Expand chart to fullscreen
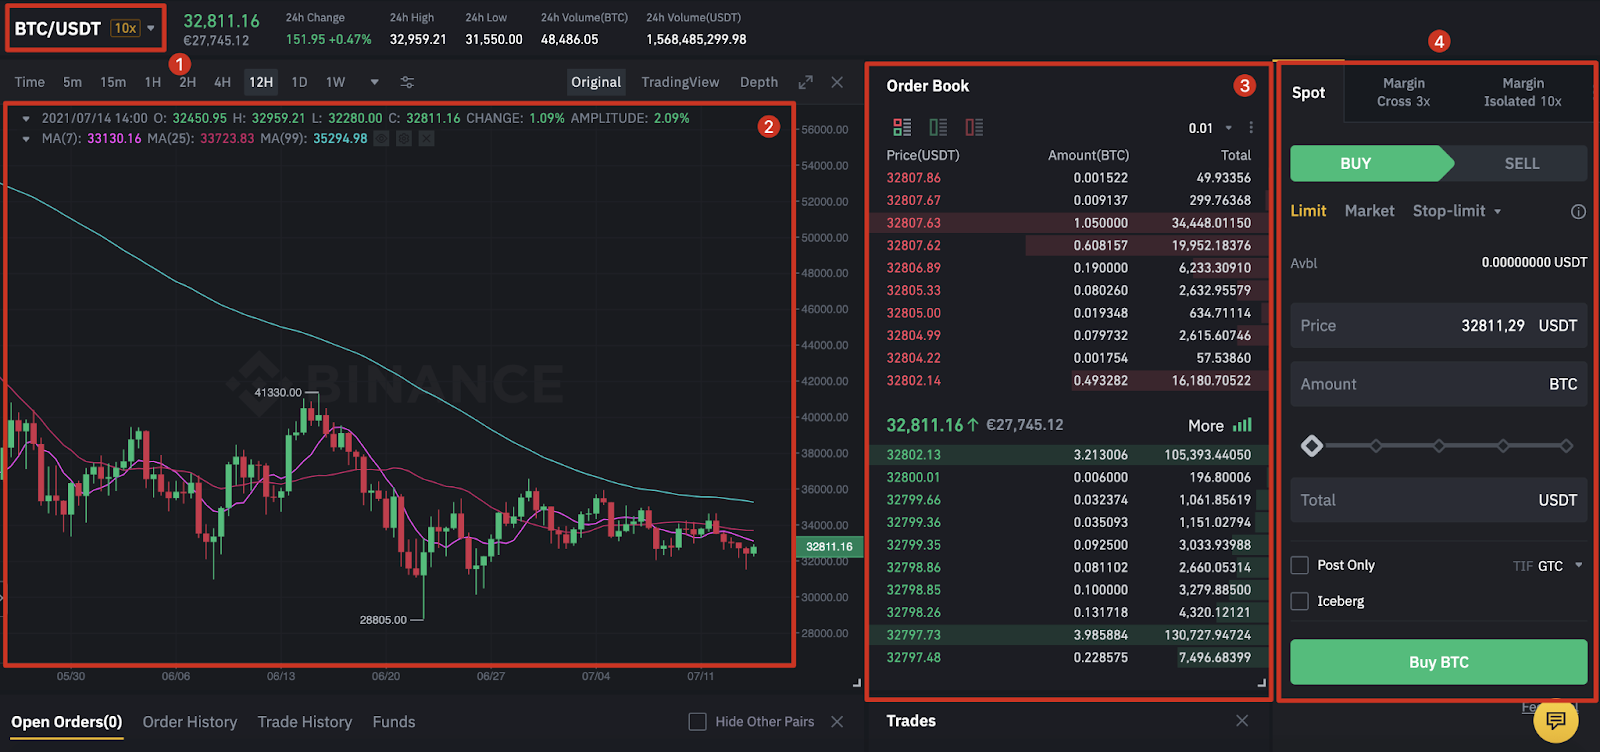 pyautogui.click(x=805, y=82)
